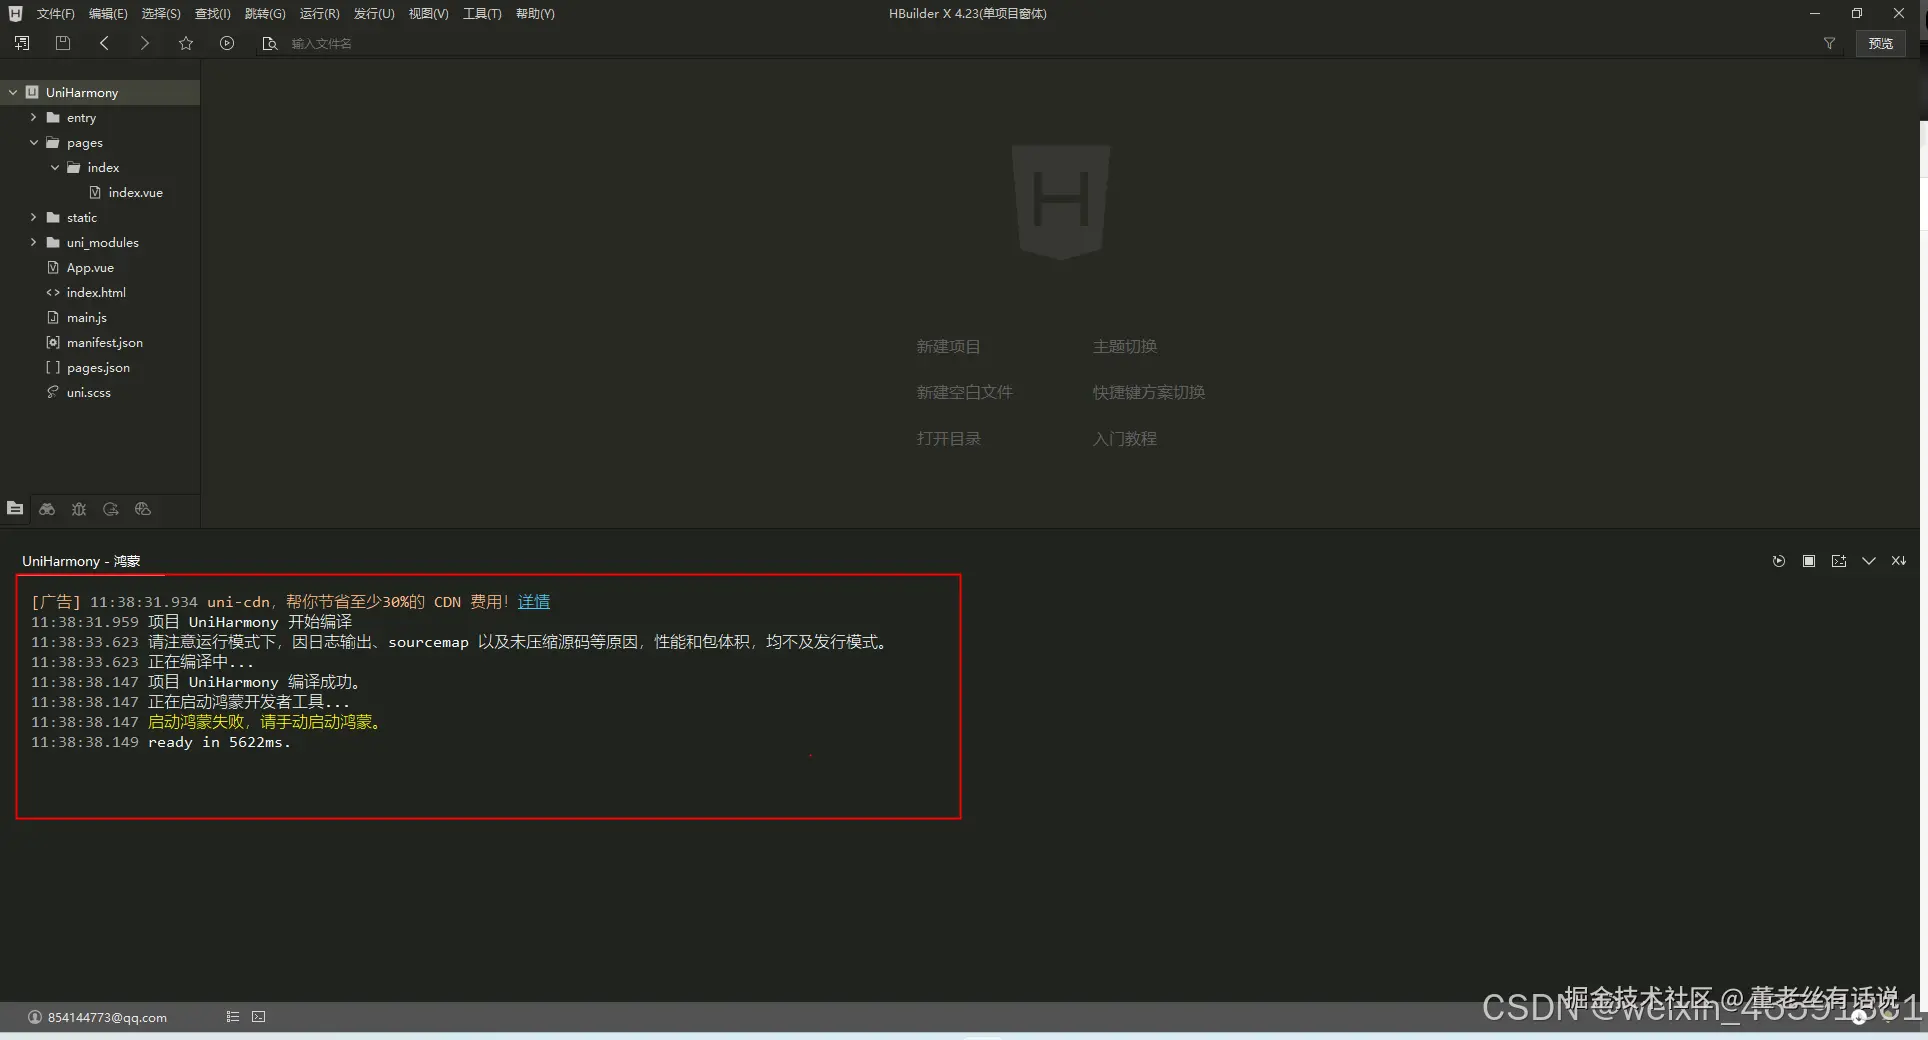Expand the uni_modules folder
The width and height of the screenshot is (1928, 1040).
click(33, 242)
